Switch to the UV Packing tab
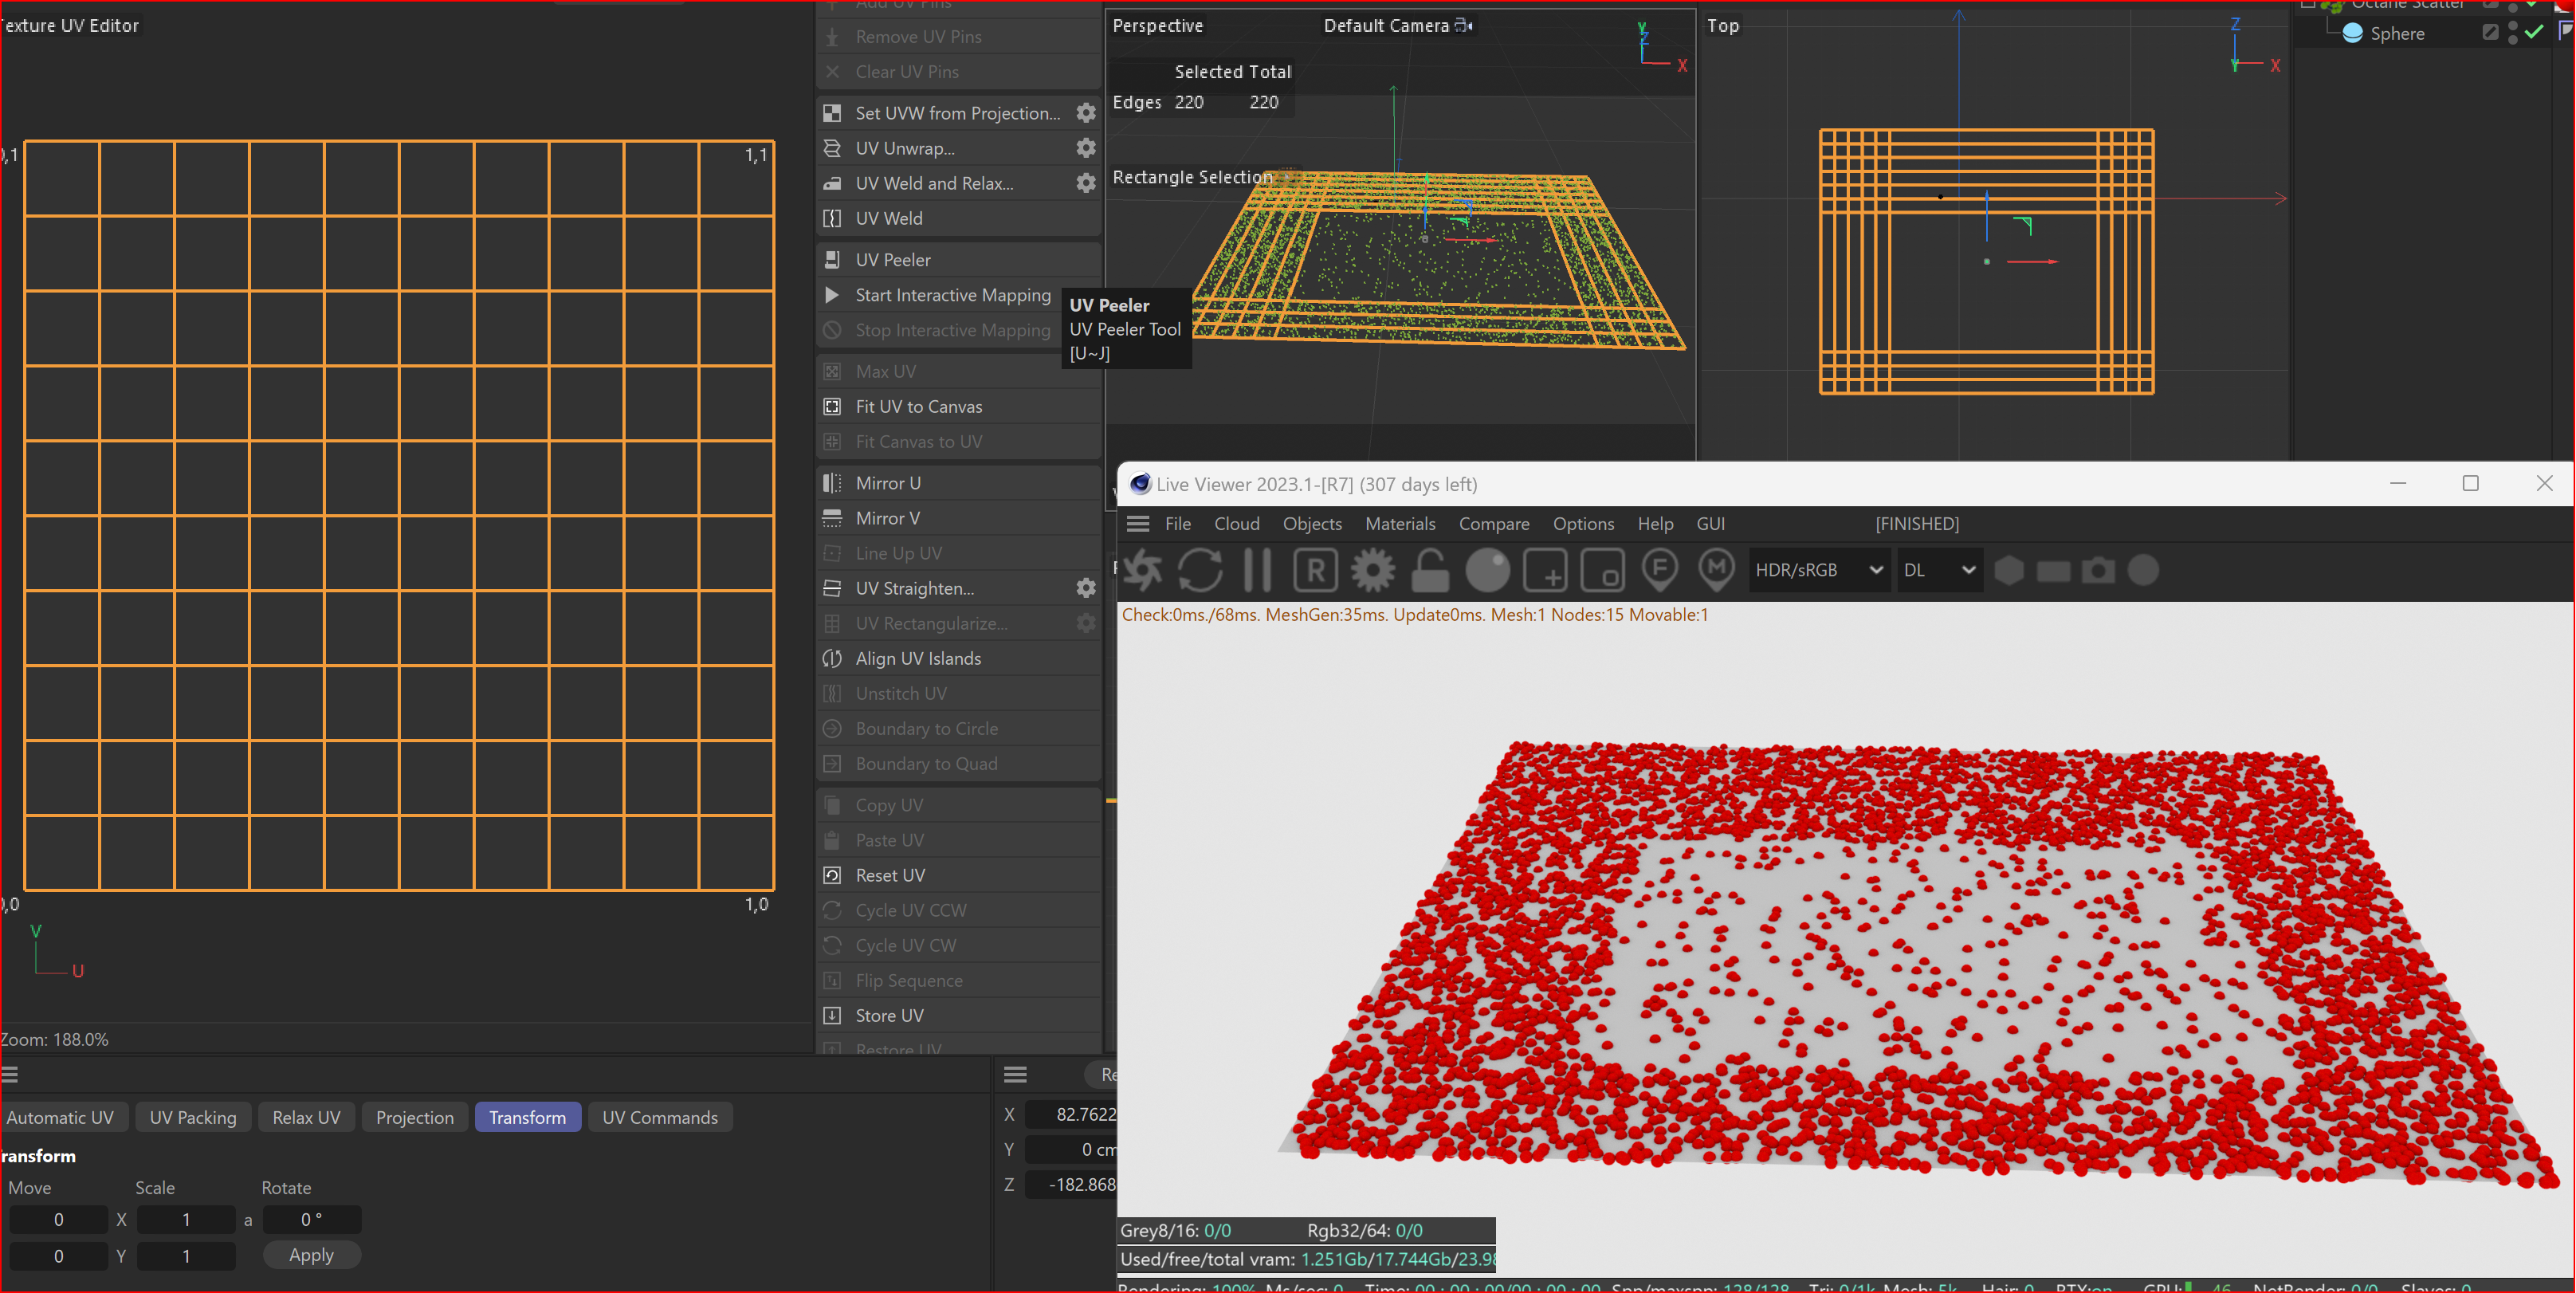 (x=193, y=1117)
